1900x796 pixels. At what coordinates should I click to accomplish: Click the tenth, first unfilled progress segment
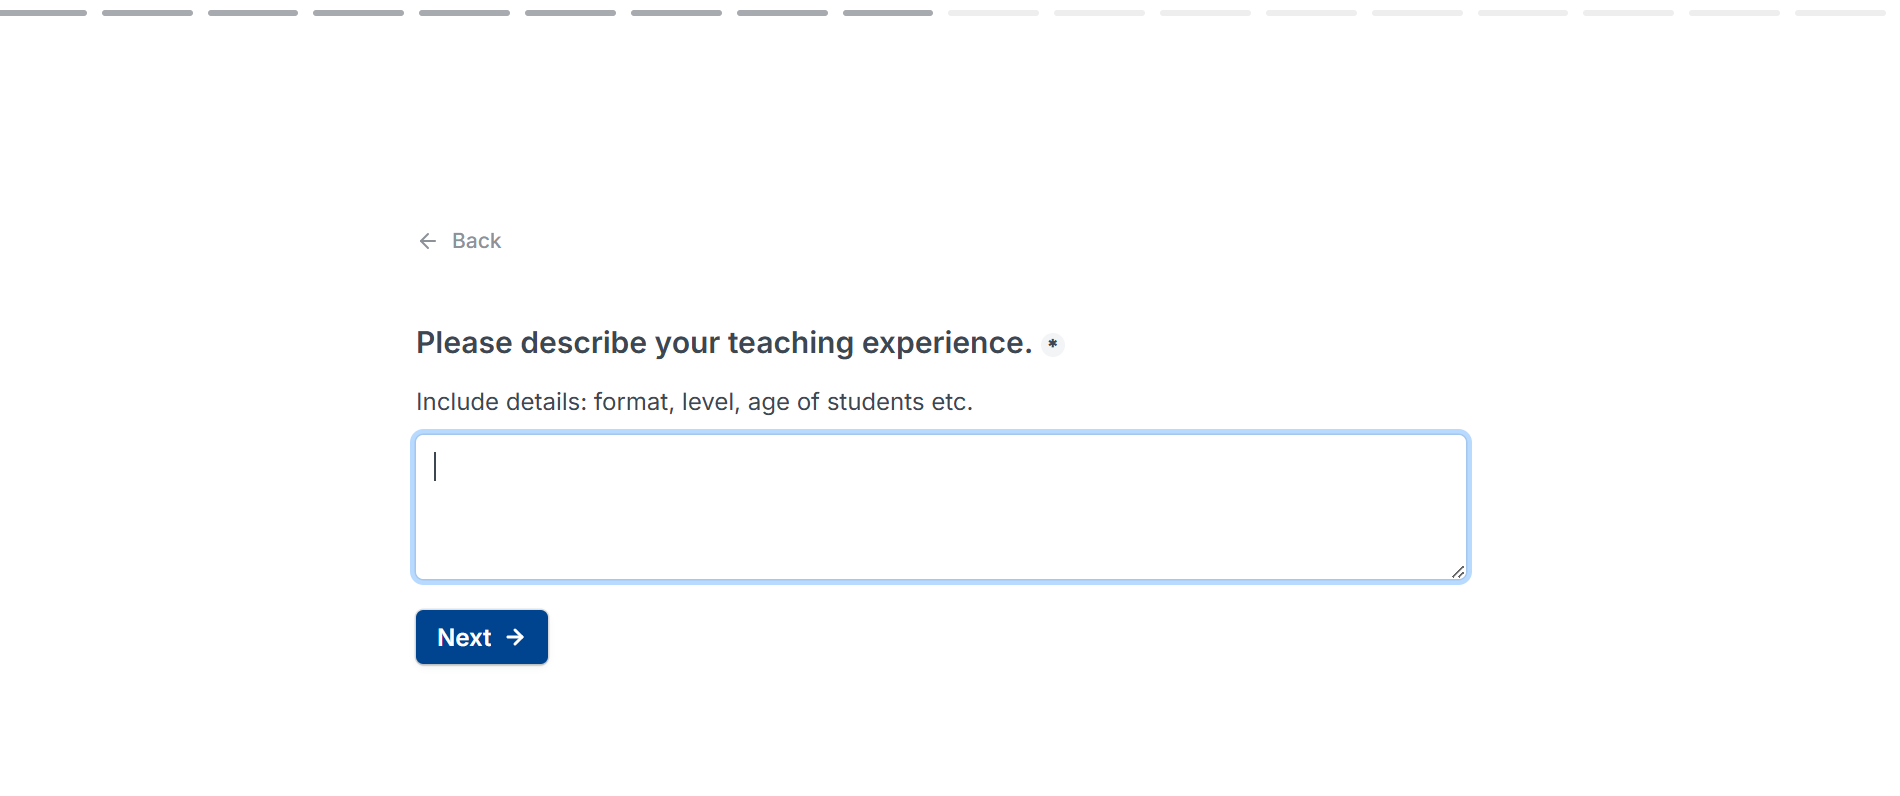tap(993, 13)
